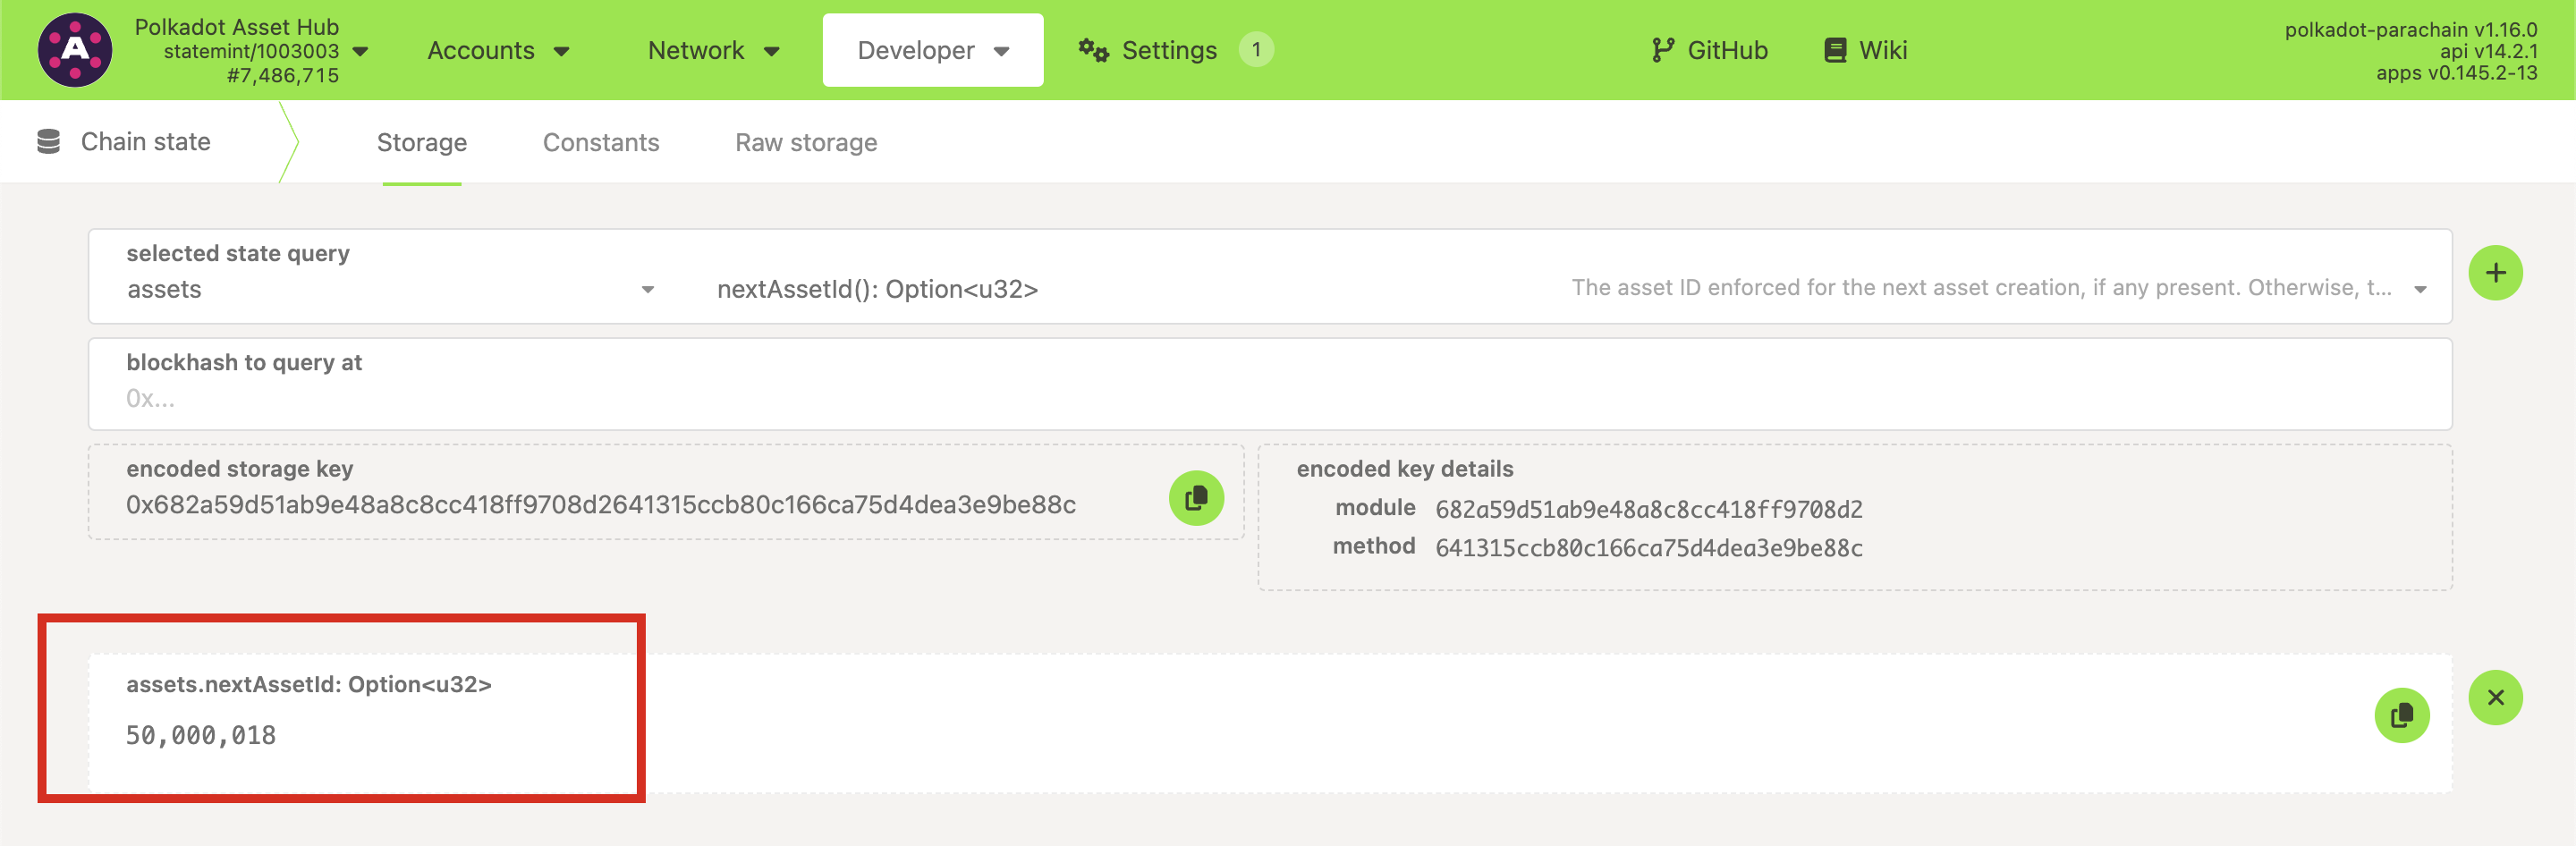
Task: Click the blockhash to query at field
Action: (1268, 398)
